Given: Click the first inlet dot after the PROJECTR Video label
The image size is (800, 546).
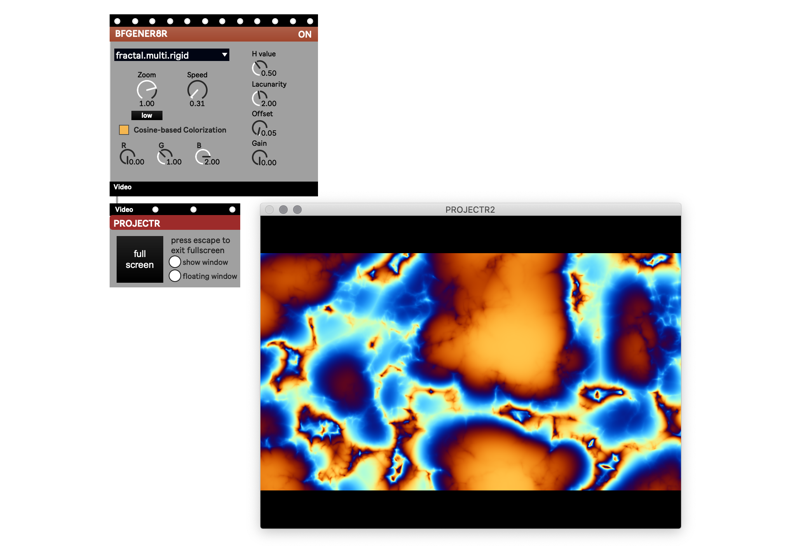Looking at the screenshot, I should (x=155, y=209).
